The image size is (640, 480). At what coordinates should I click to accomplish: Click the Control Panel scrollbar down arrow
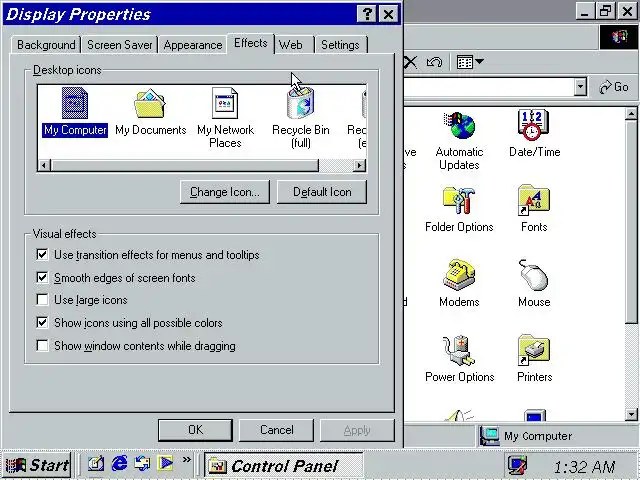coord(631,414)
